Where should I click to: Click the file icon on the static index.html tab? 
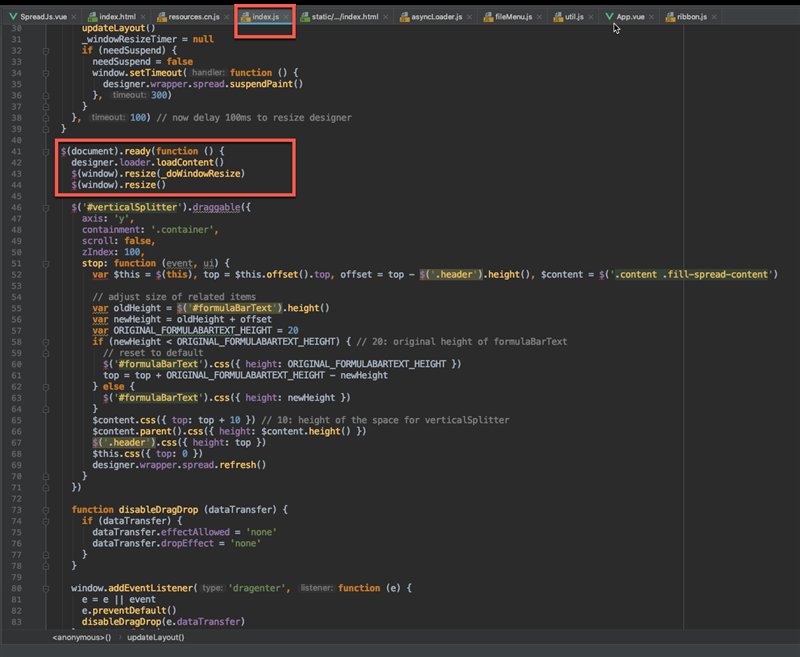coord(306,17)
